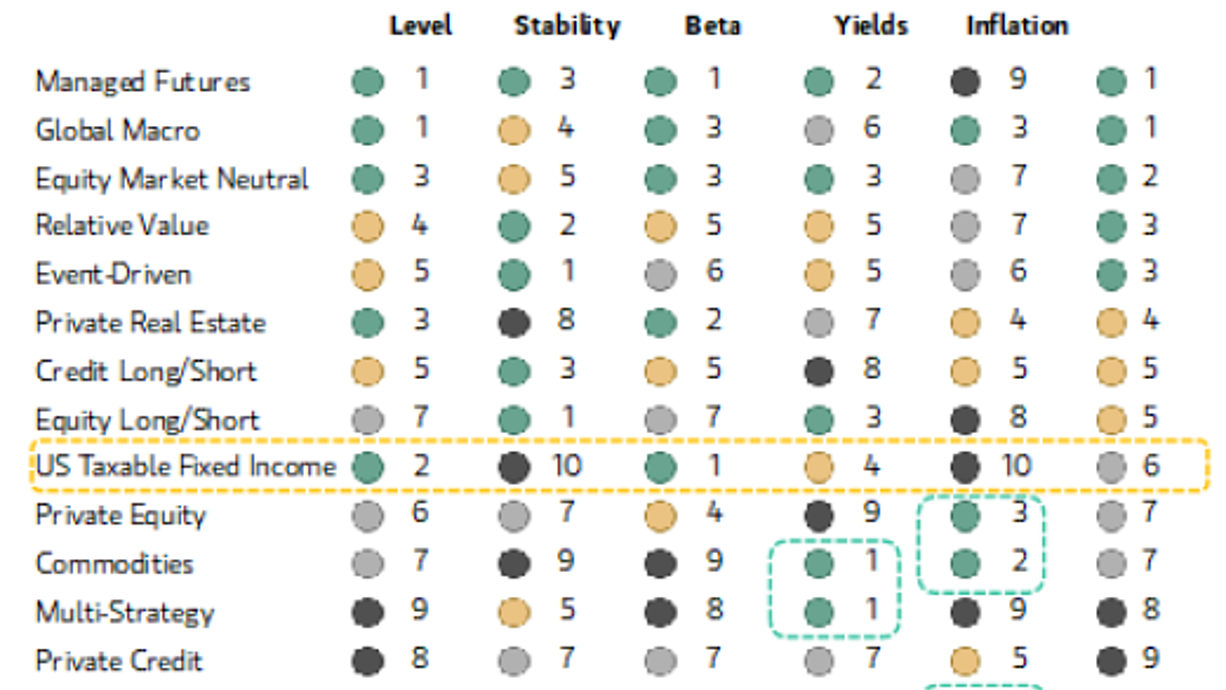1226x690 pixels.
Task: Click the Inflation column header
Action: 1017,25
